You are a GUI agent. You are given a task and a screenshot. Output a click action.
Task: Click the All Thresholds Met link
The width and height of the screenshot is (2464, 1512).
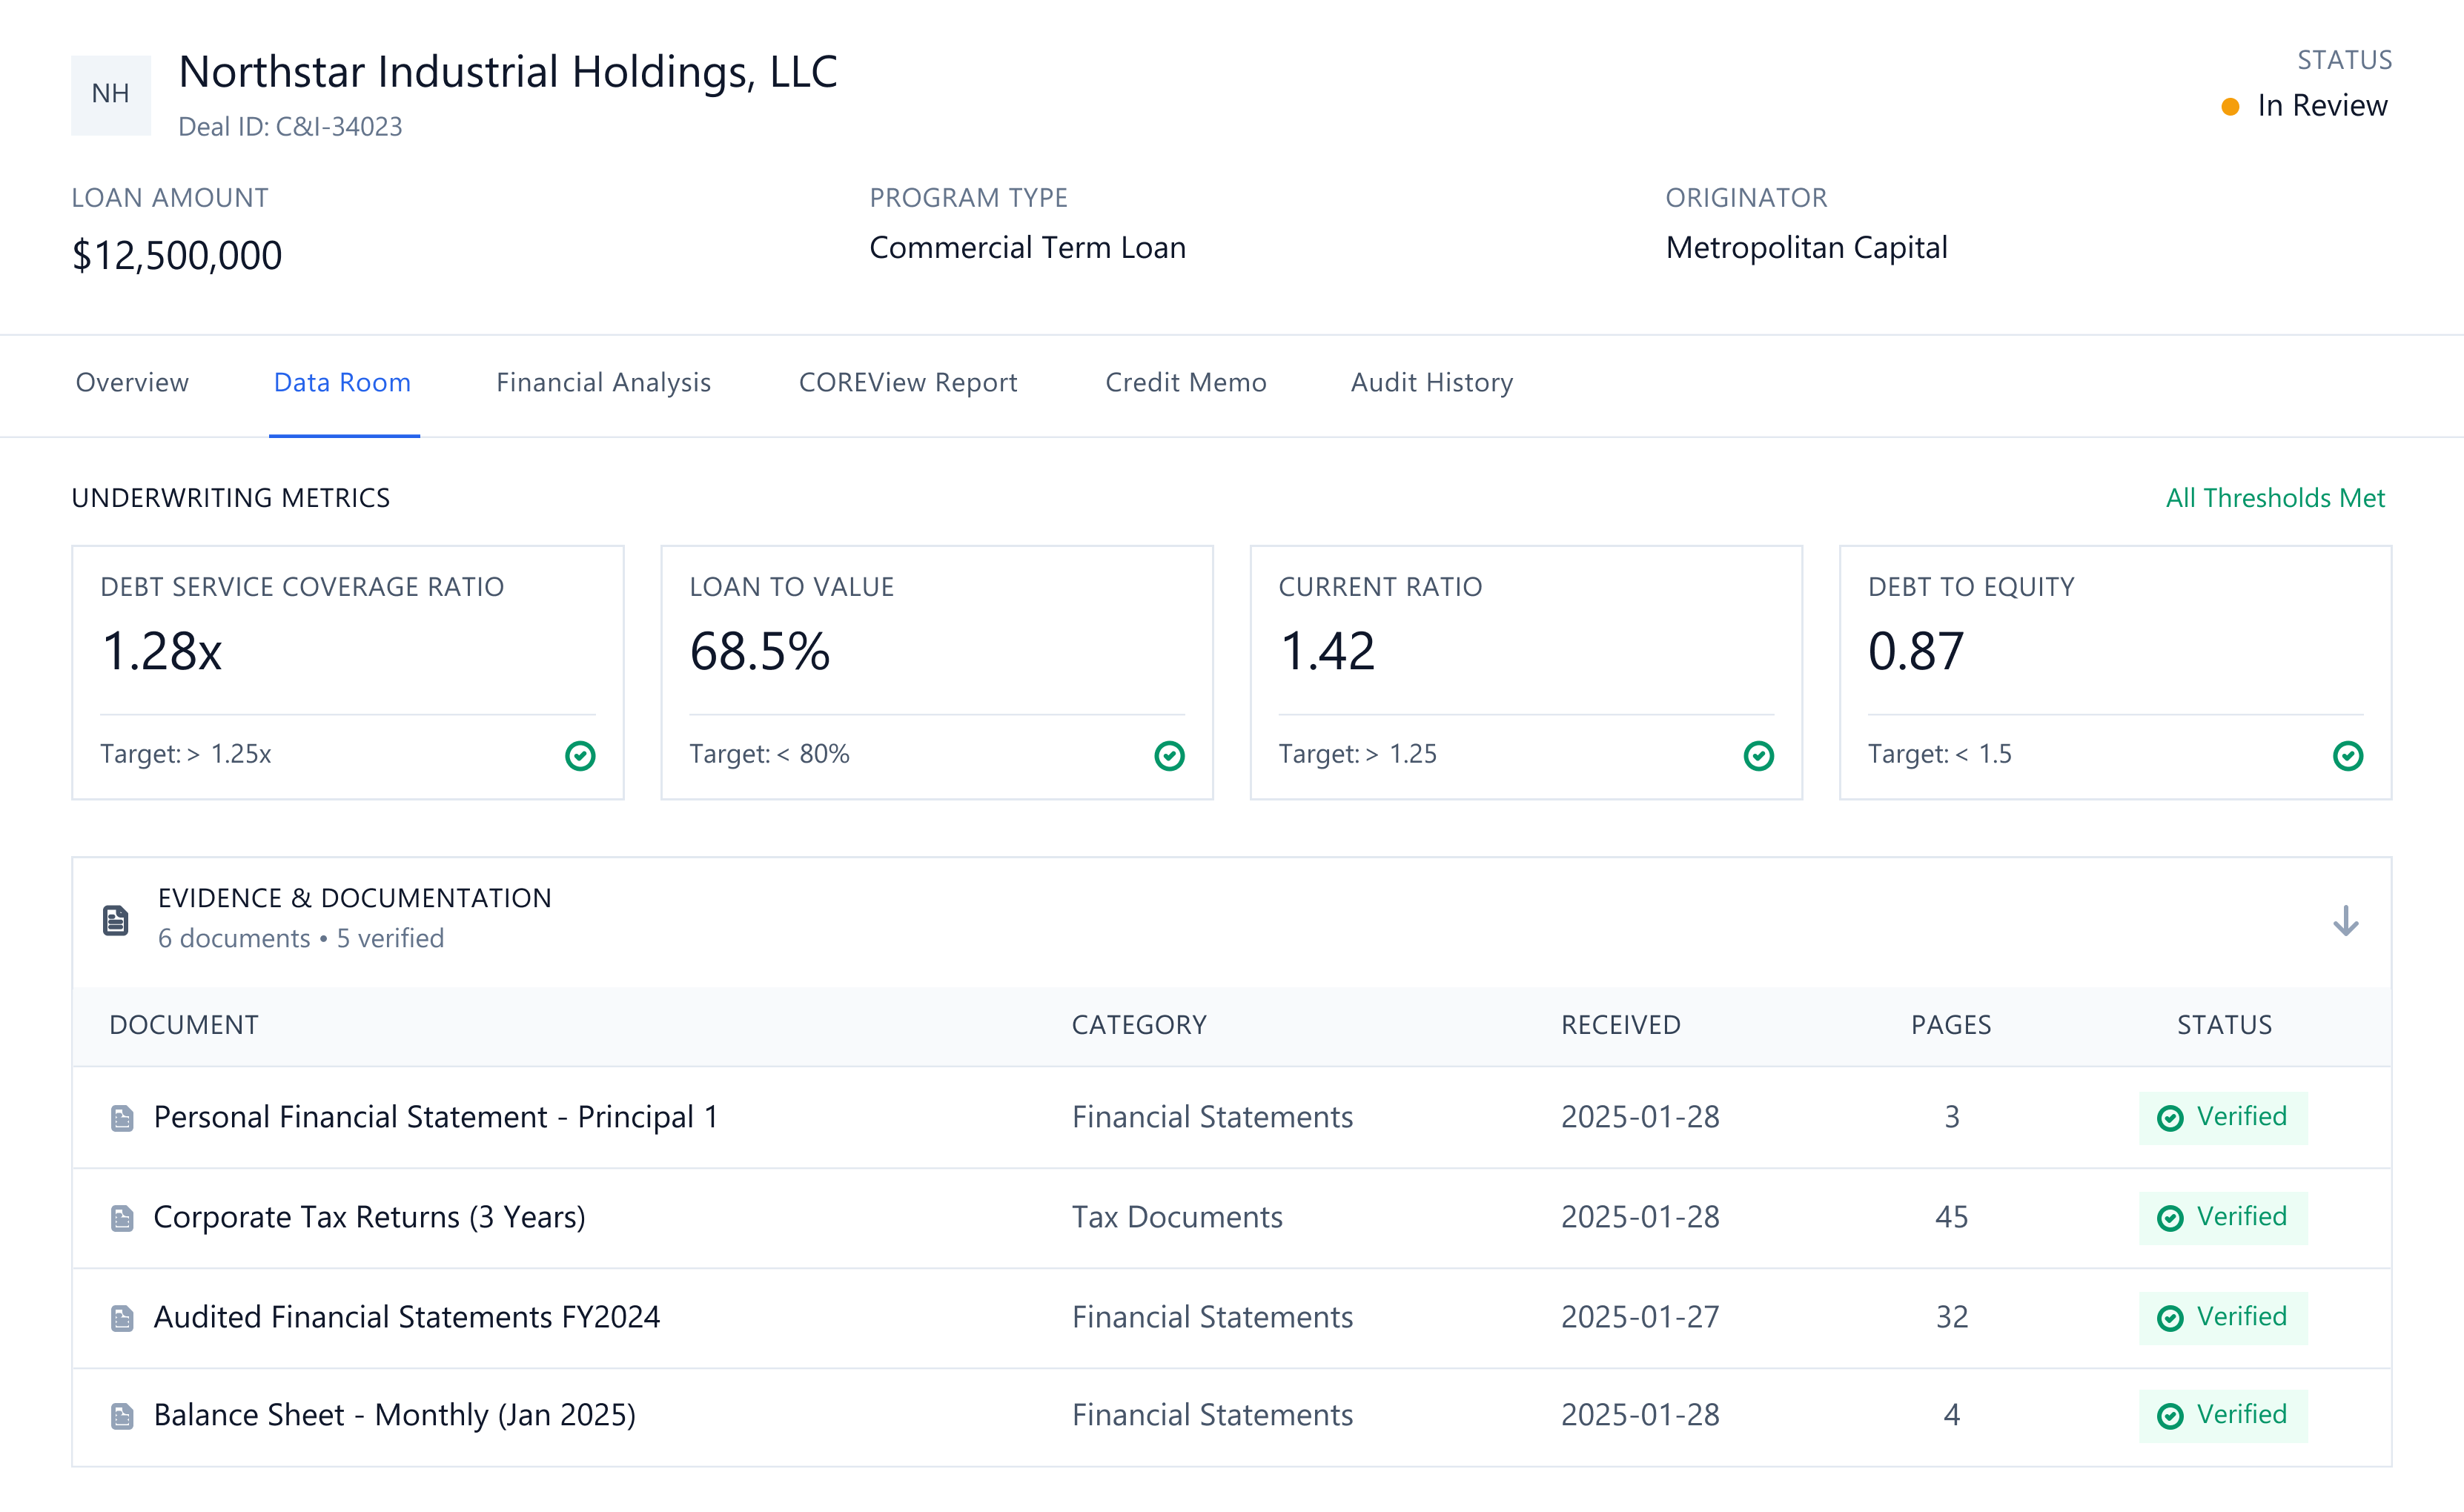click(x=2274, y=498)
